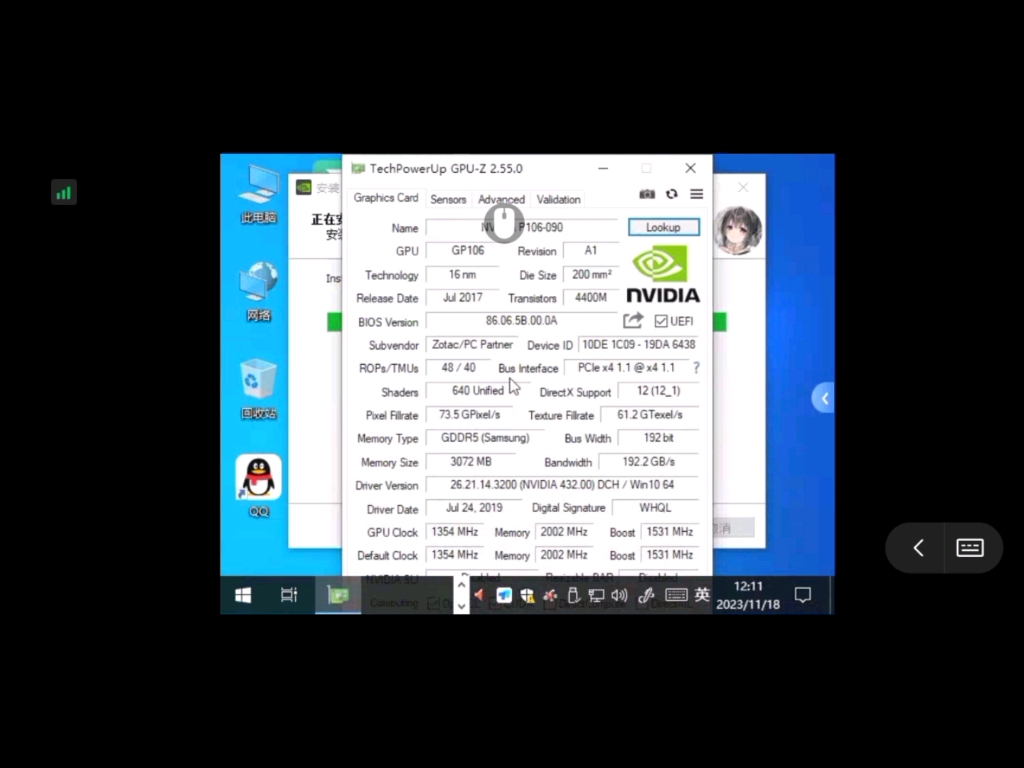Take a GPU-Z screenshot with camera icon
The width and height of the screenshot is (1024, 768).
(x=647, y=194)
